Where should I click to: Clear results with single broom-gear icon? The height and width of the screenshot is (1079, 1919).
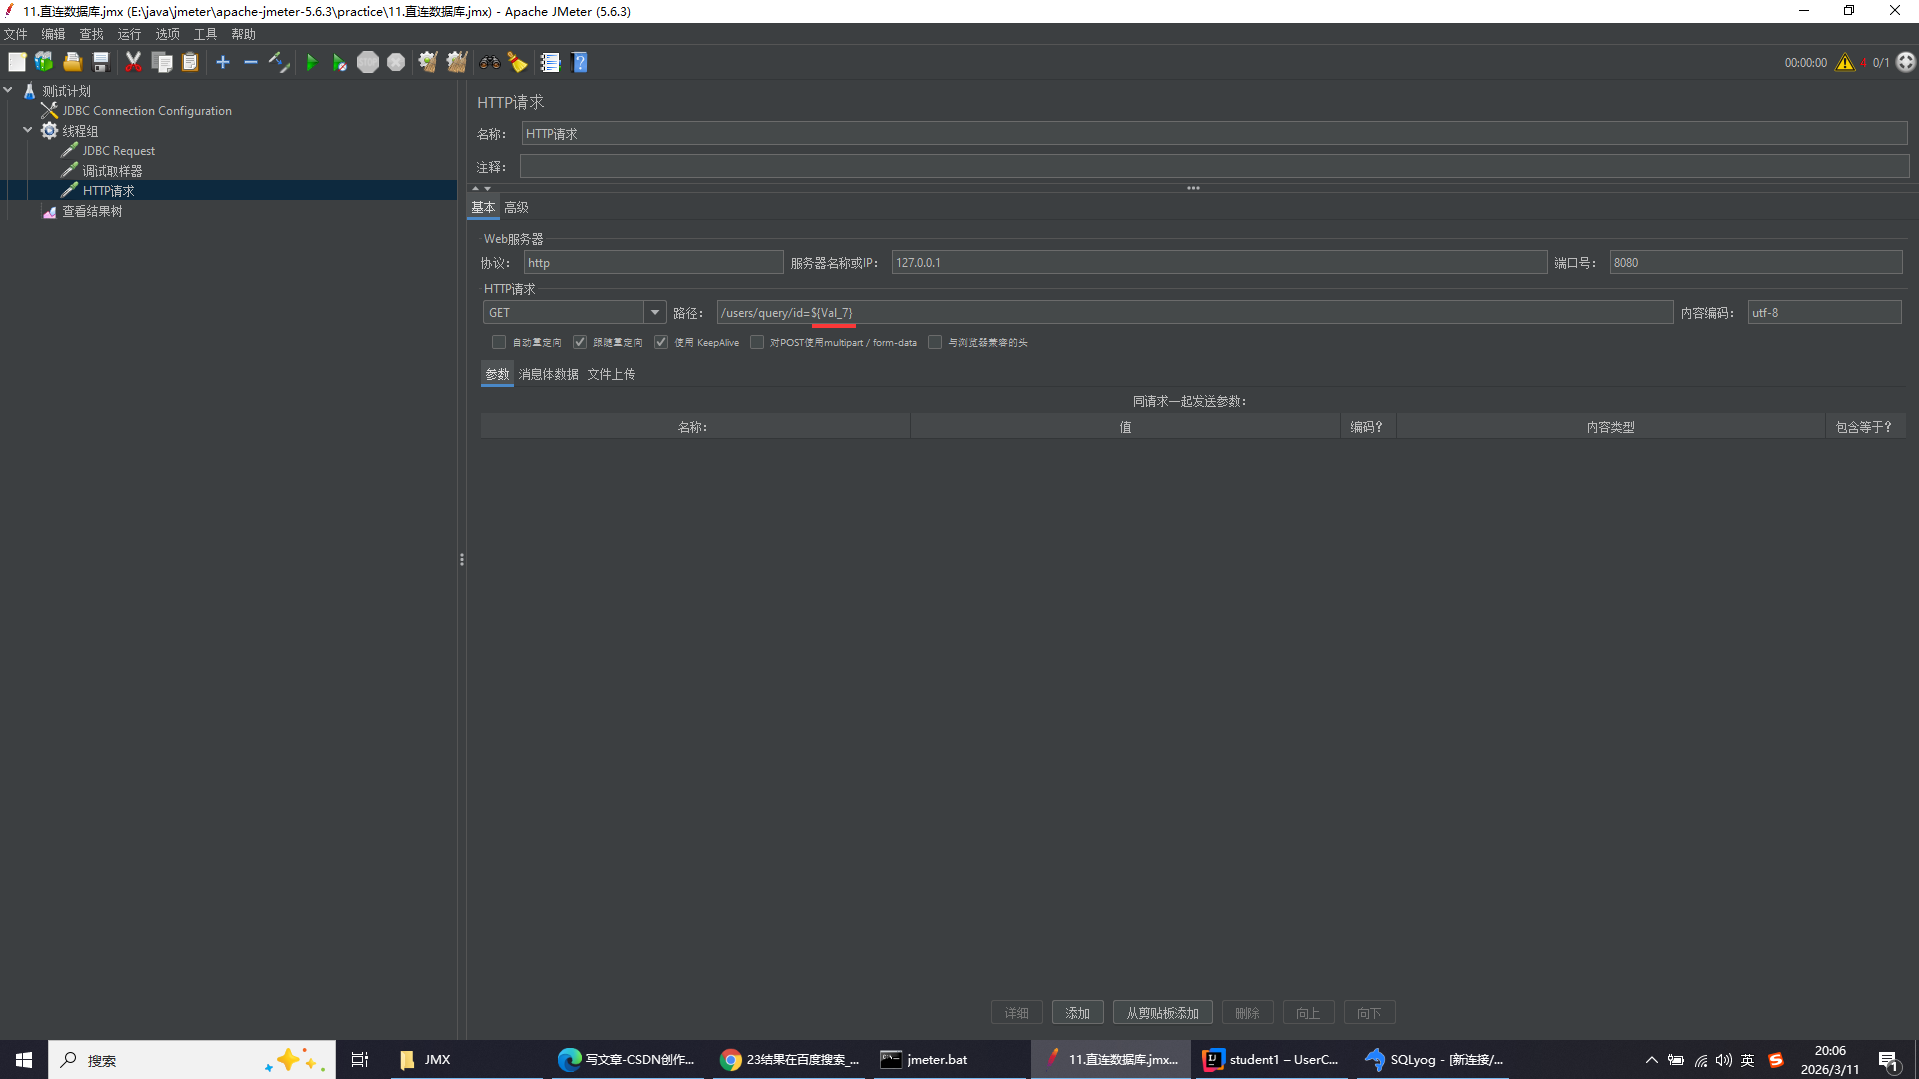tap(428, 62)
